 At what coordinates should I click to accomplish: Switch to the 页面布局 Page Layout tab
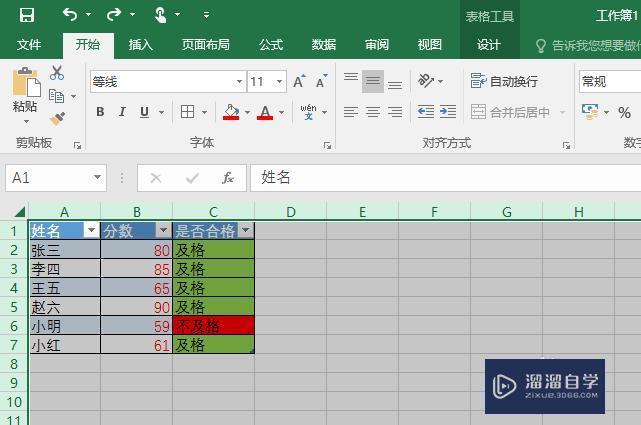(x=206, y=45)
